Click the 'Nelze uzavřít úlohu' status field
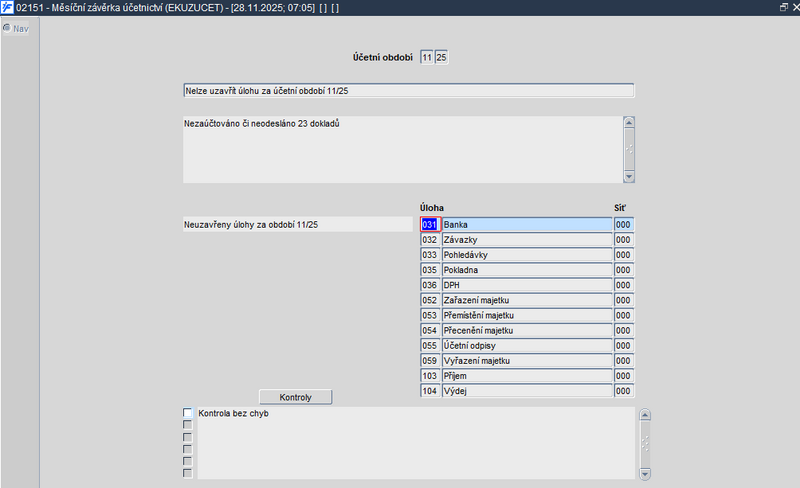 (409, 90)
